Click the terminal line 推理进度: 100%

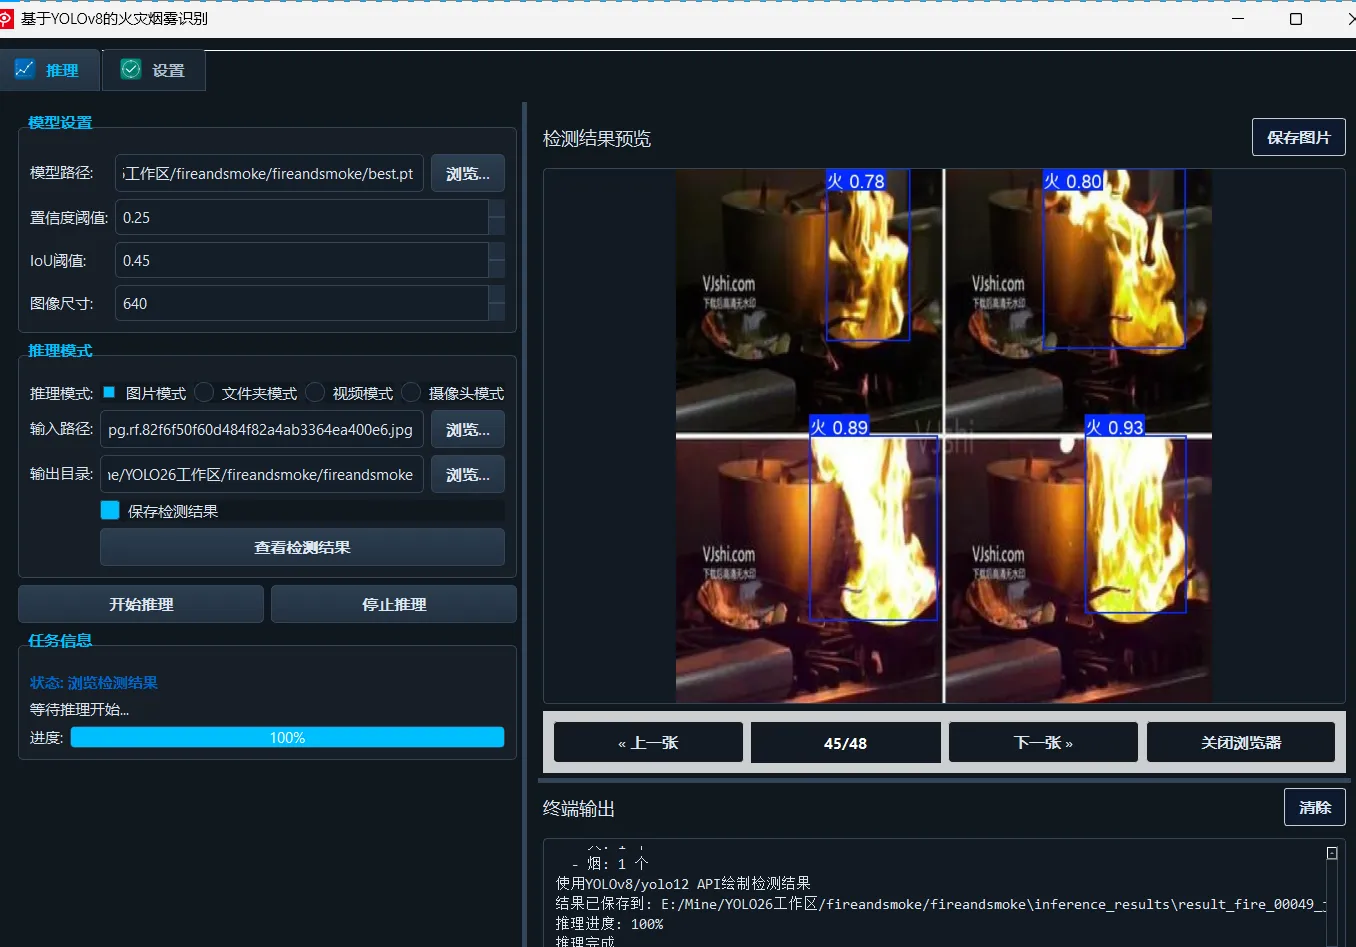point(610,924)
